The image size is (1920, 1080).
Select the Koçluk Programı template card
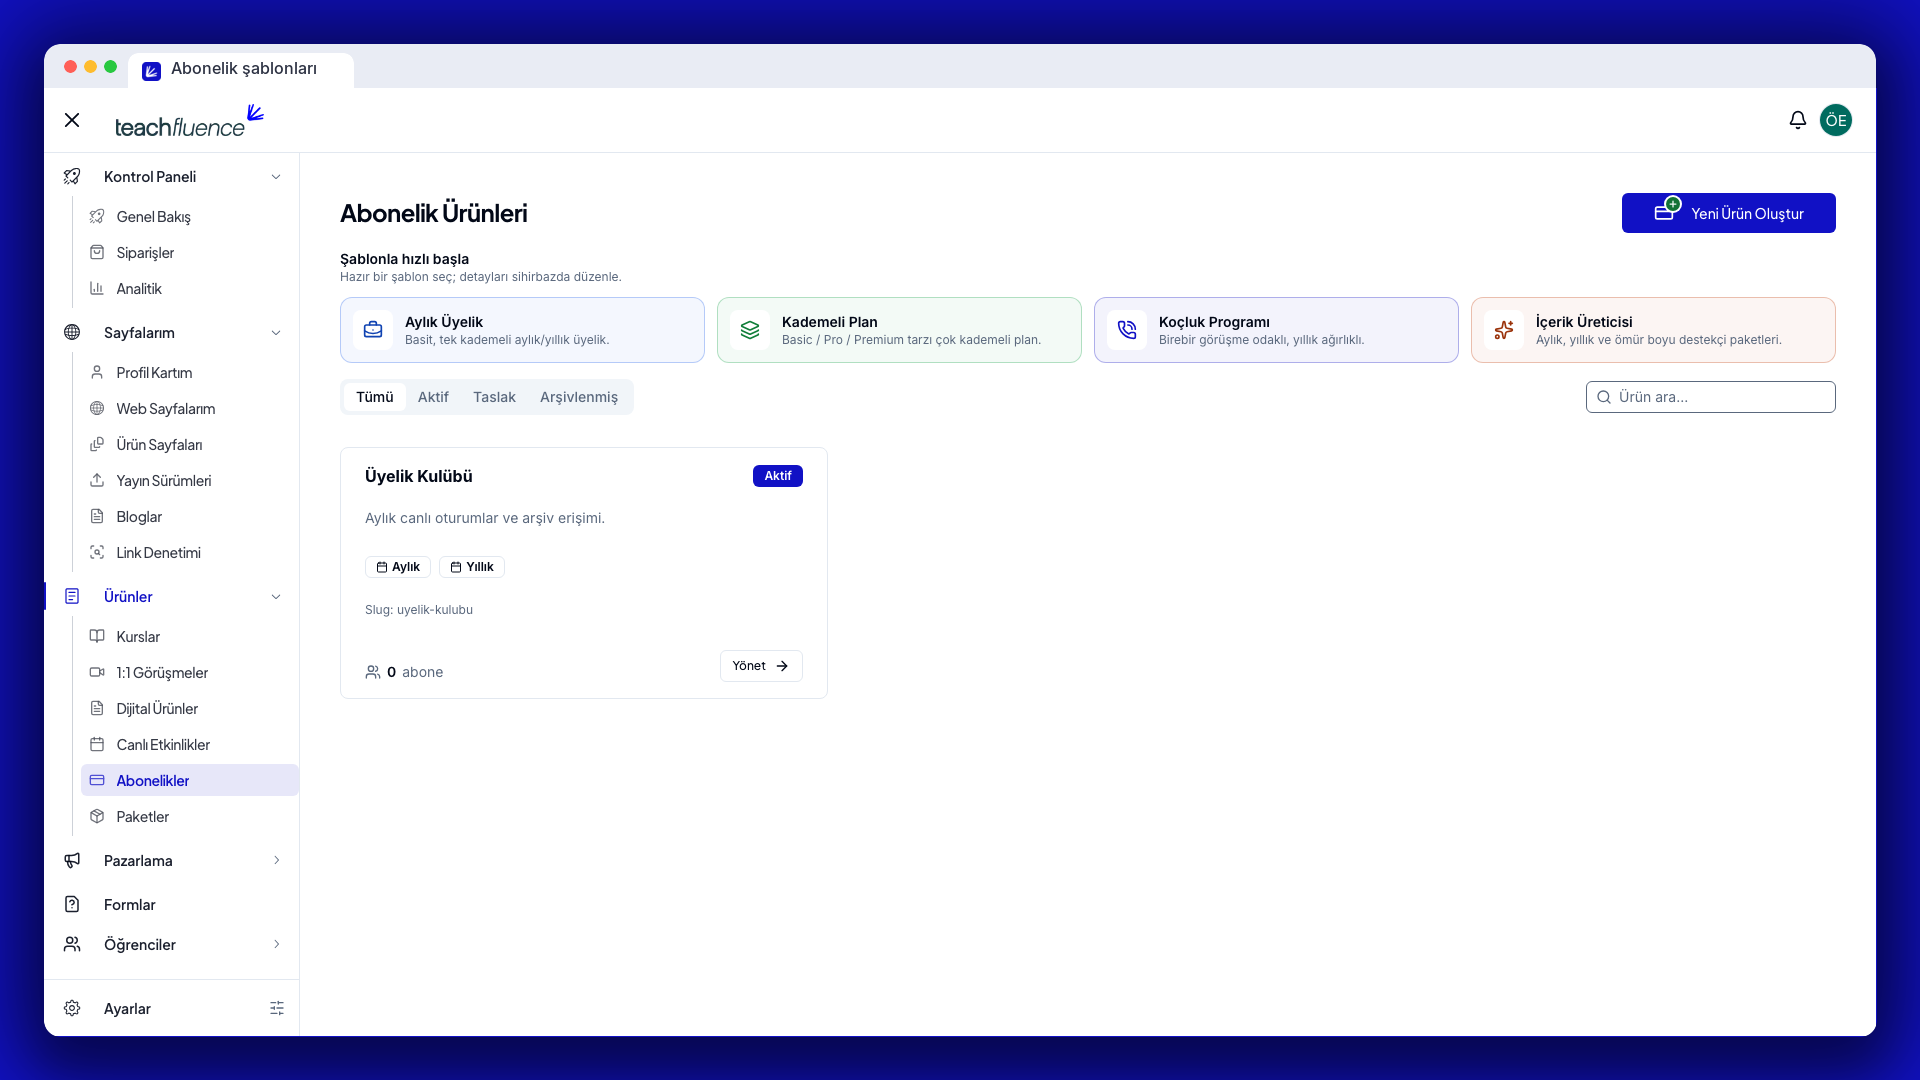click(1276, 330)
